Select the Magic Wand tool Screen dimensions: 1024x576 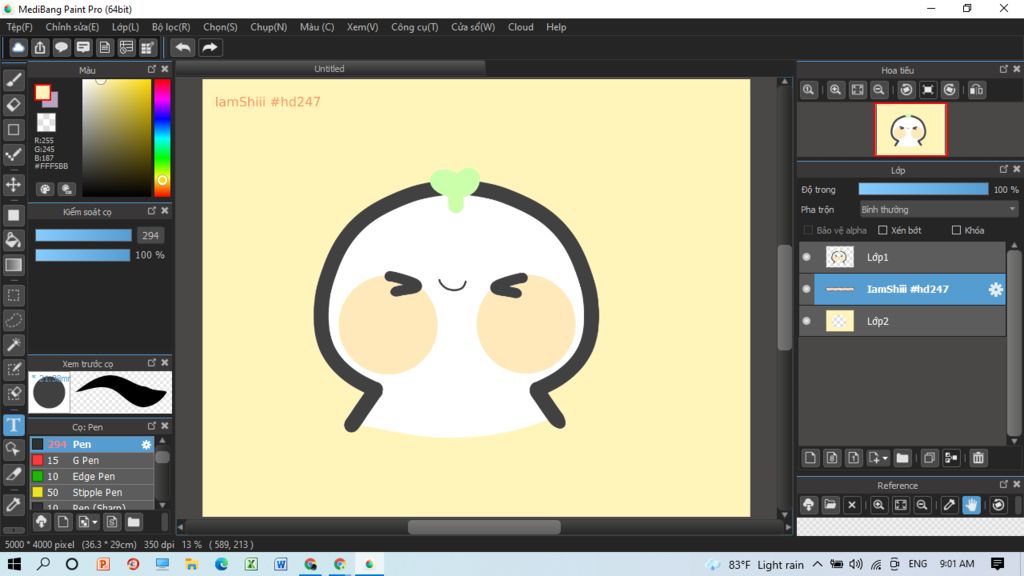point(14,345)
